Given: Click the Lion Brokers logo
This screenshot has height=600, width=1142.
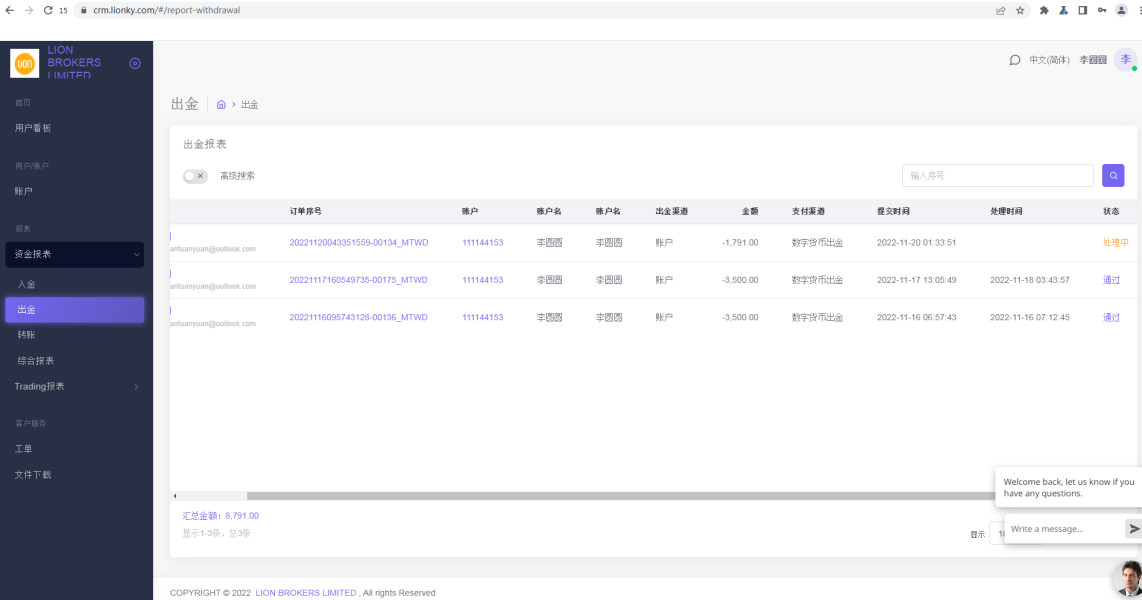Looking at the screenshot, I should point(25,63).
